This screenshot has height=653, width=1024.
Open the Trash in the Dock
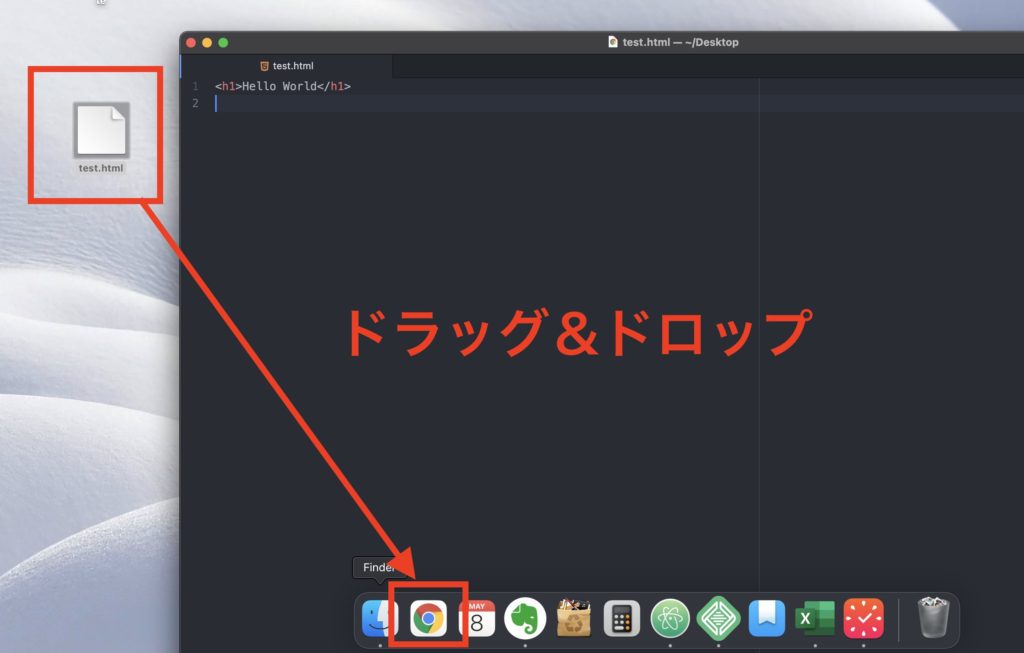click(x=933, y=617)
